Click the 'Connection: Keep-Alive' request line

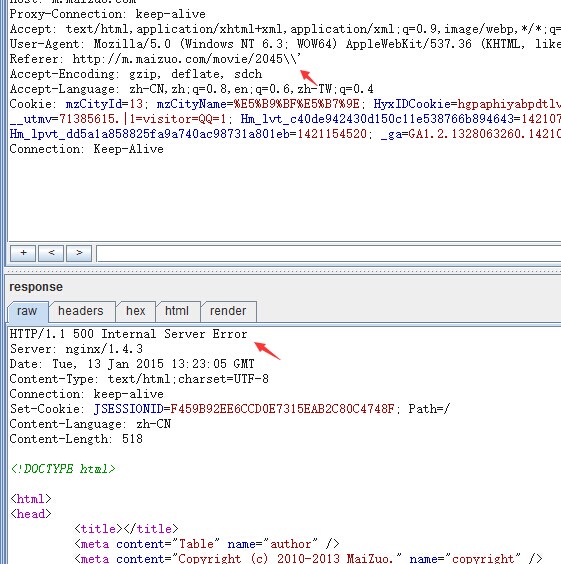tap(87, 149)
